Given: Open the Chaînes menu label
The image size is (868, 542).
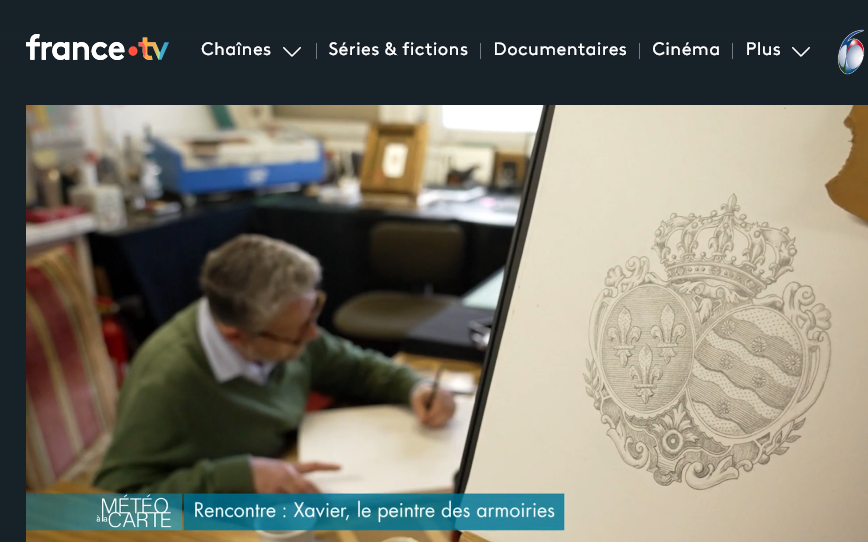Looking at the screenshot, I should [236, 49].
